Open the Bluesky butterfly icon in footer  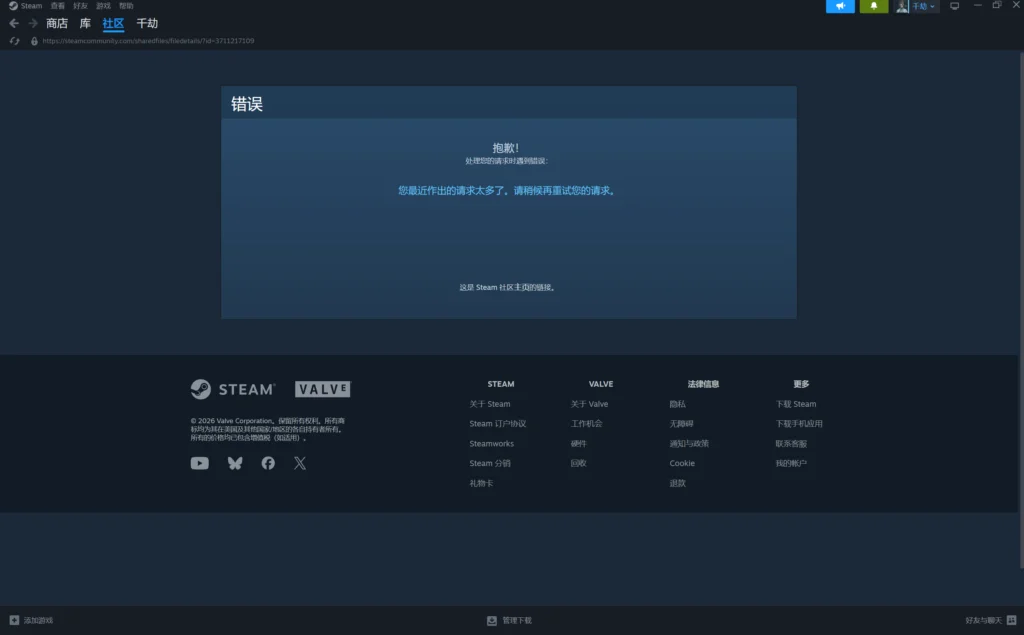click(235, 463)
